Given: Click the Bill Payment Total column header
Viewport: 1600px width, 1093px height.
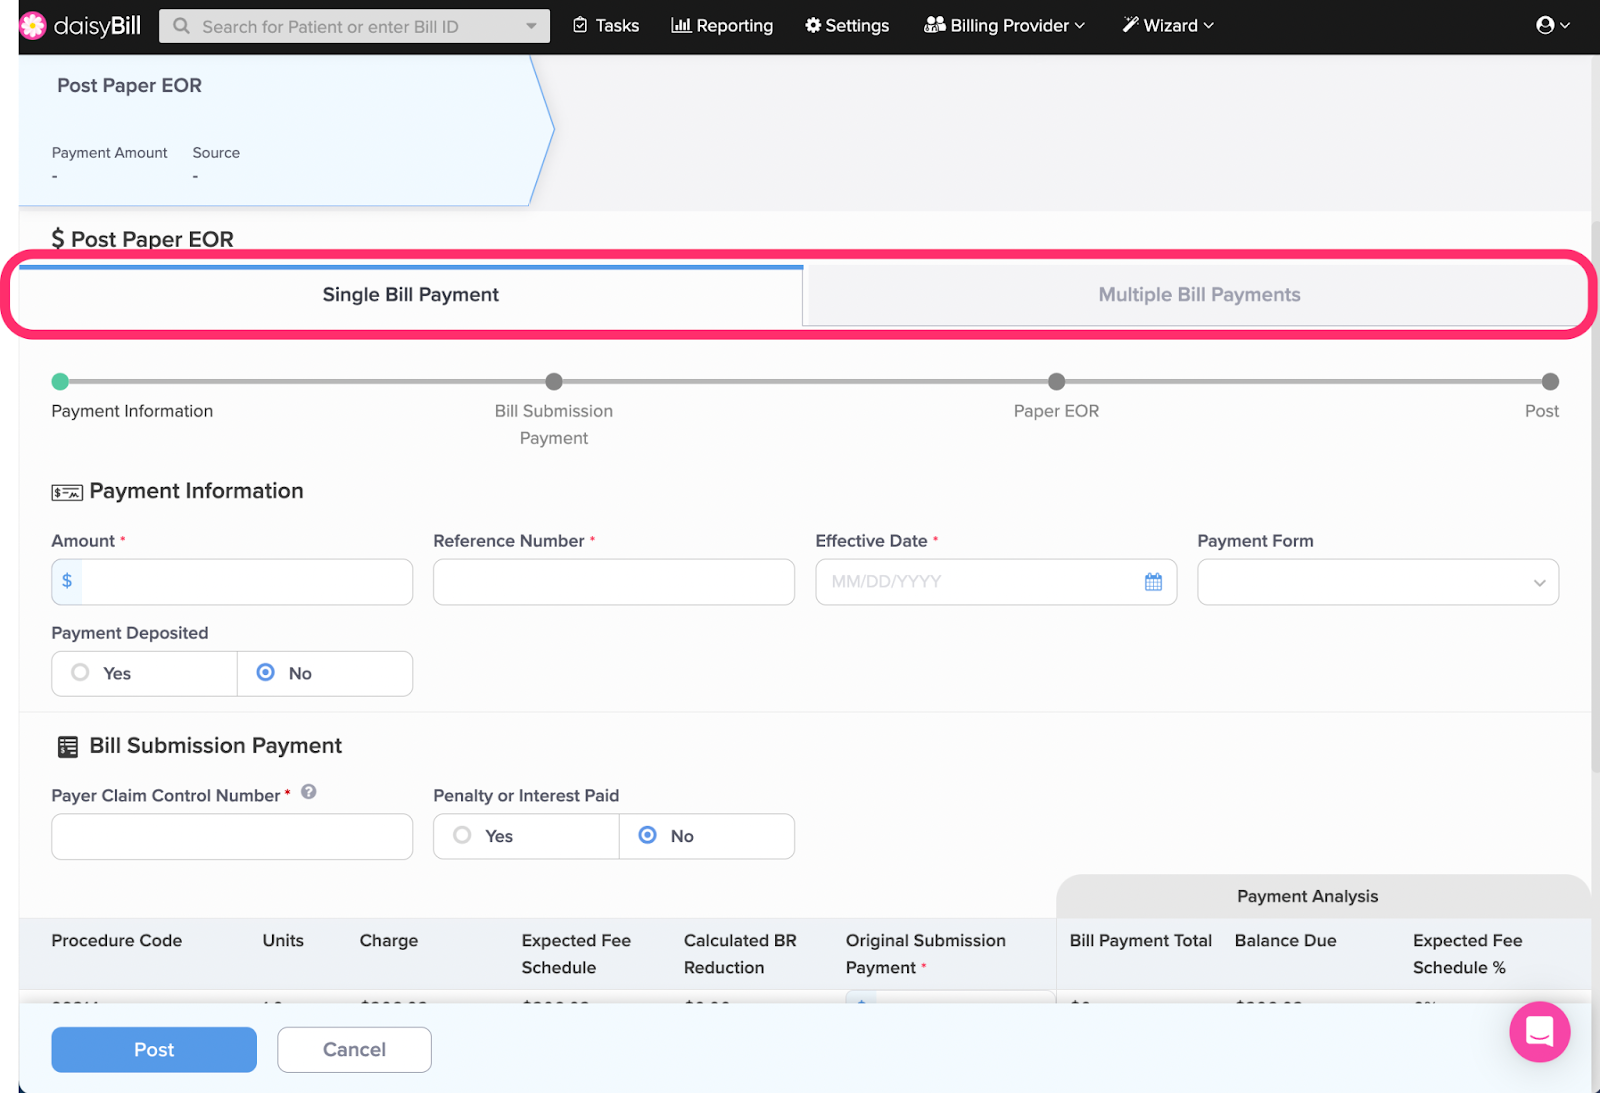Looking at the screenshot, I should 1141,941.
